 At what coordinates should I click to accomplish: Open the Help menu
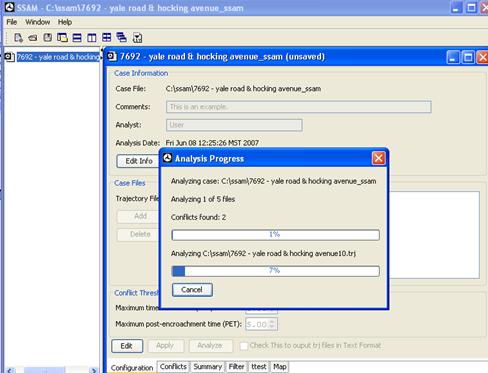click(65, 22)
